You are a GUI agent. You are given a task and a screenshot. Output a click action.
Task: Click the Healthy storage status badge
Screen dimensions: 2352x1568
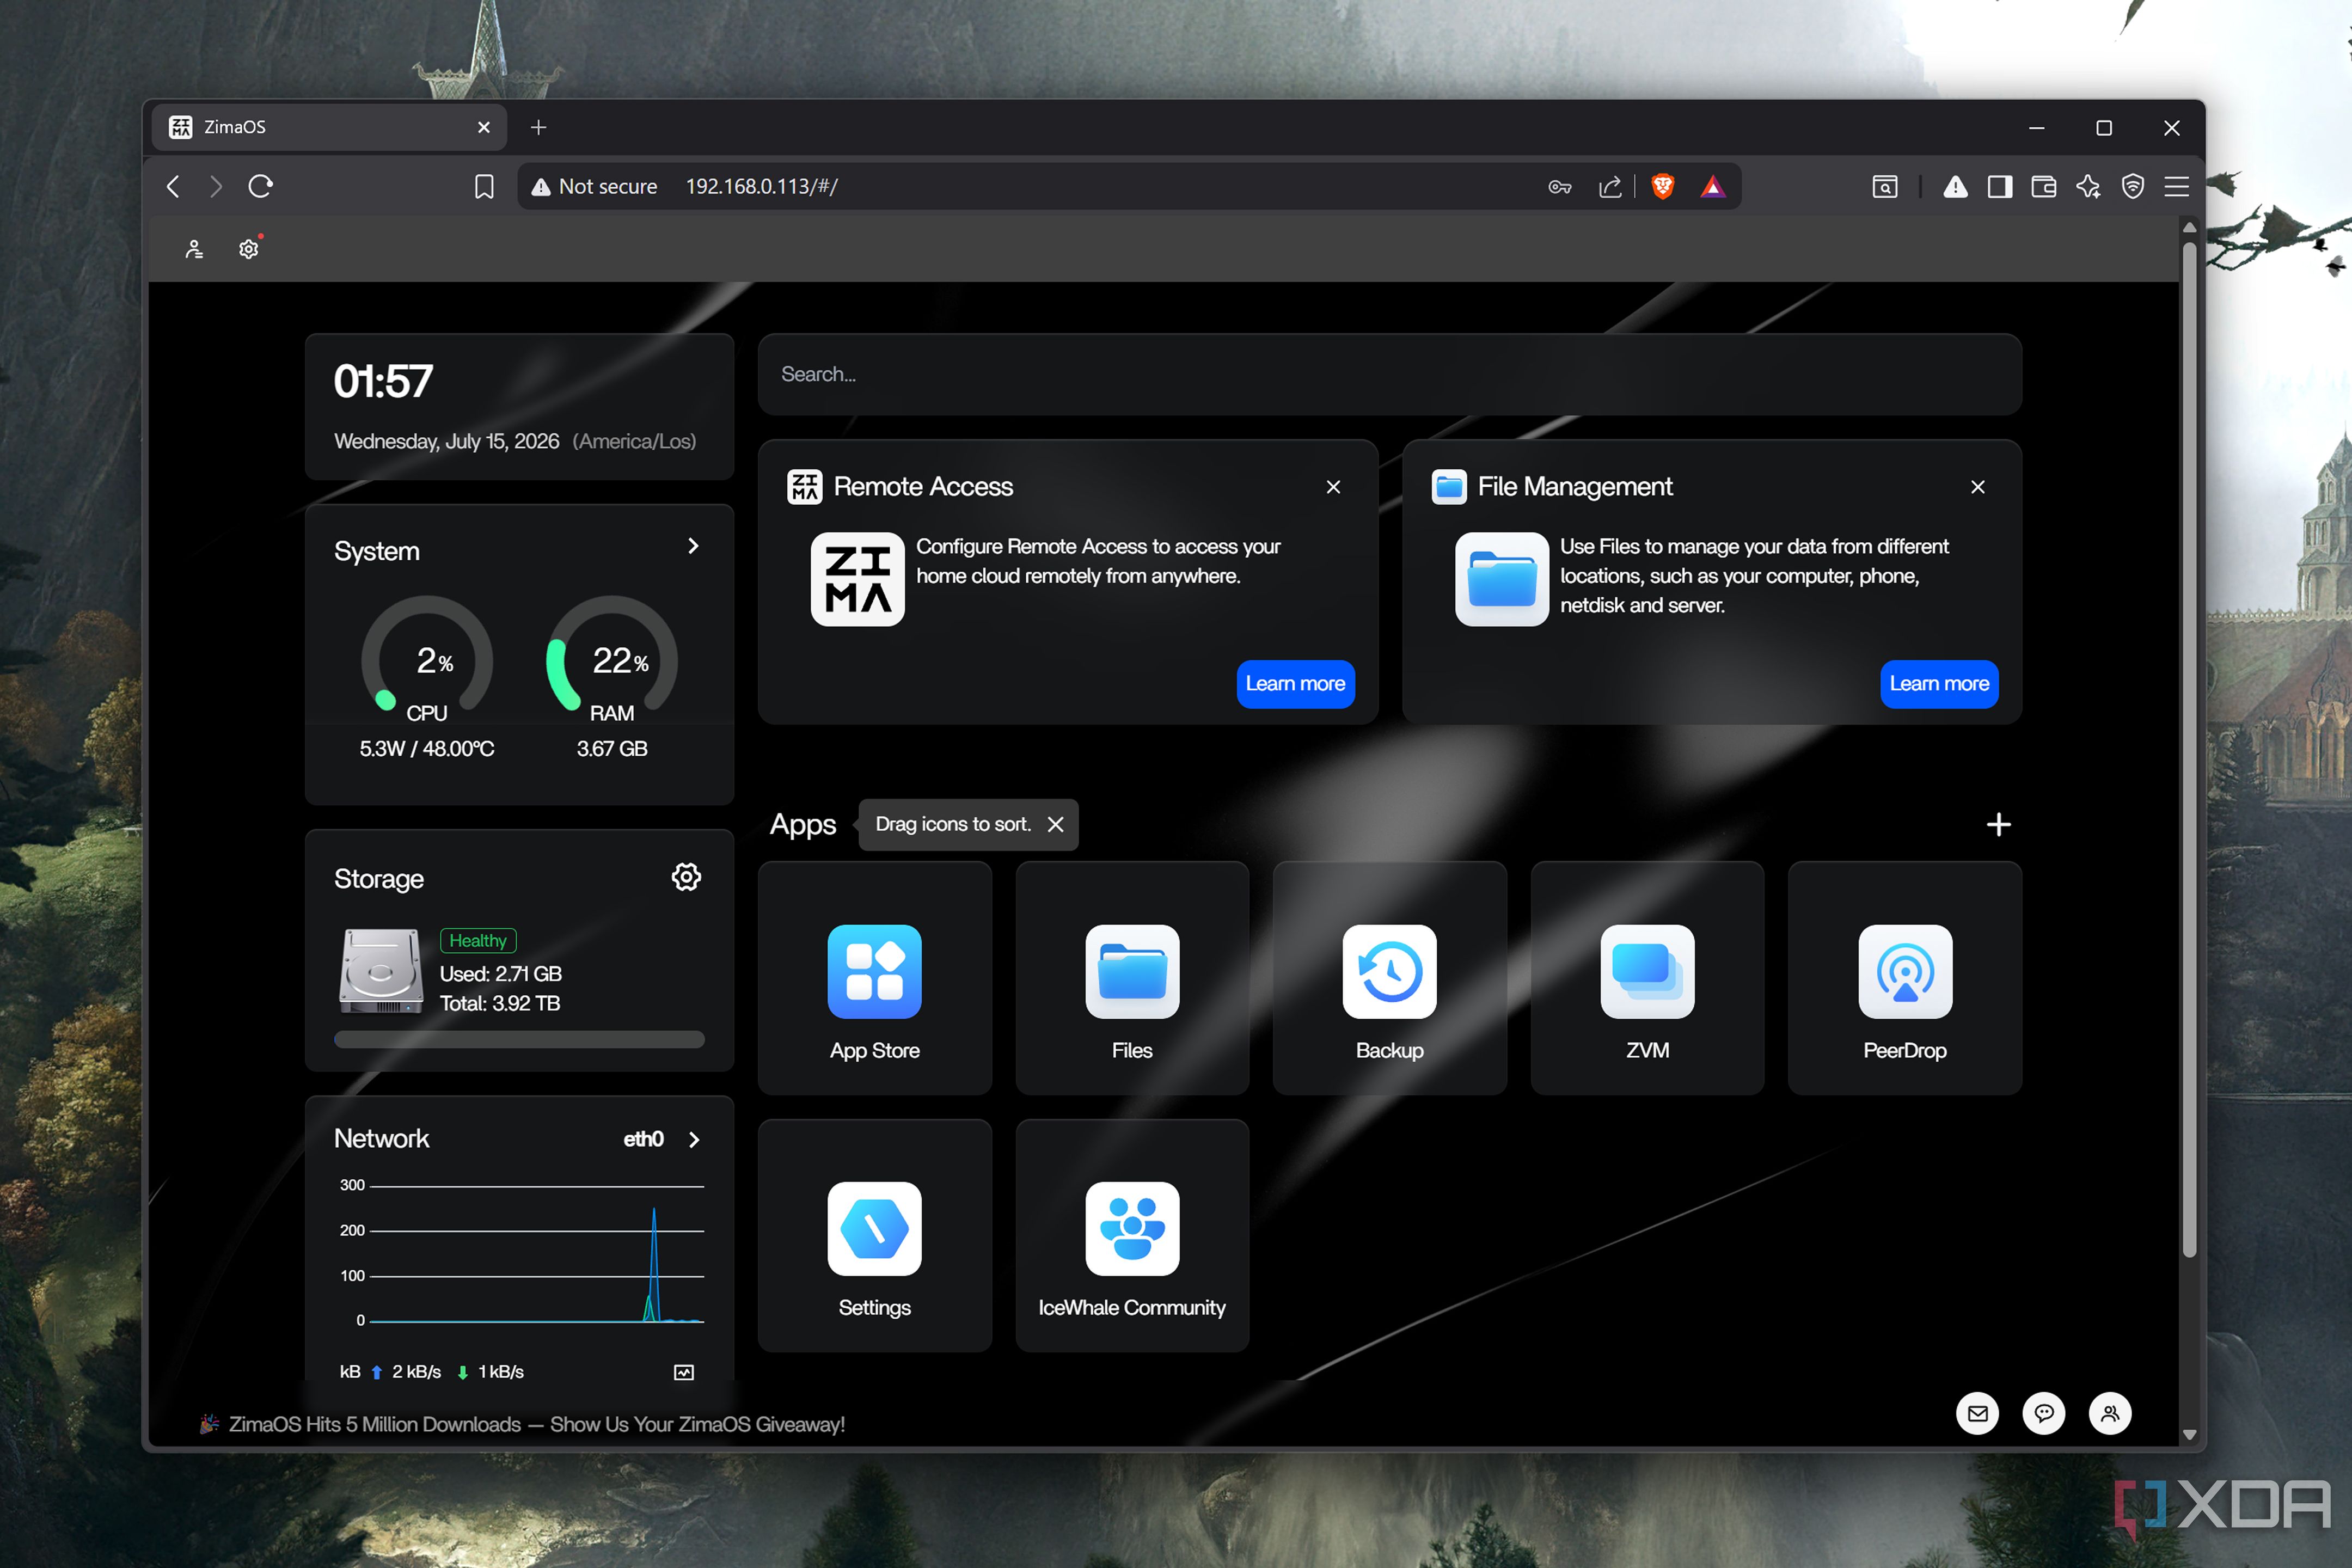(x=477, y=940)
